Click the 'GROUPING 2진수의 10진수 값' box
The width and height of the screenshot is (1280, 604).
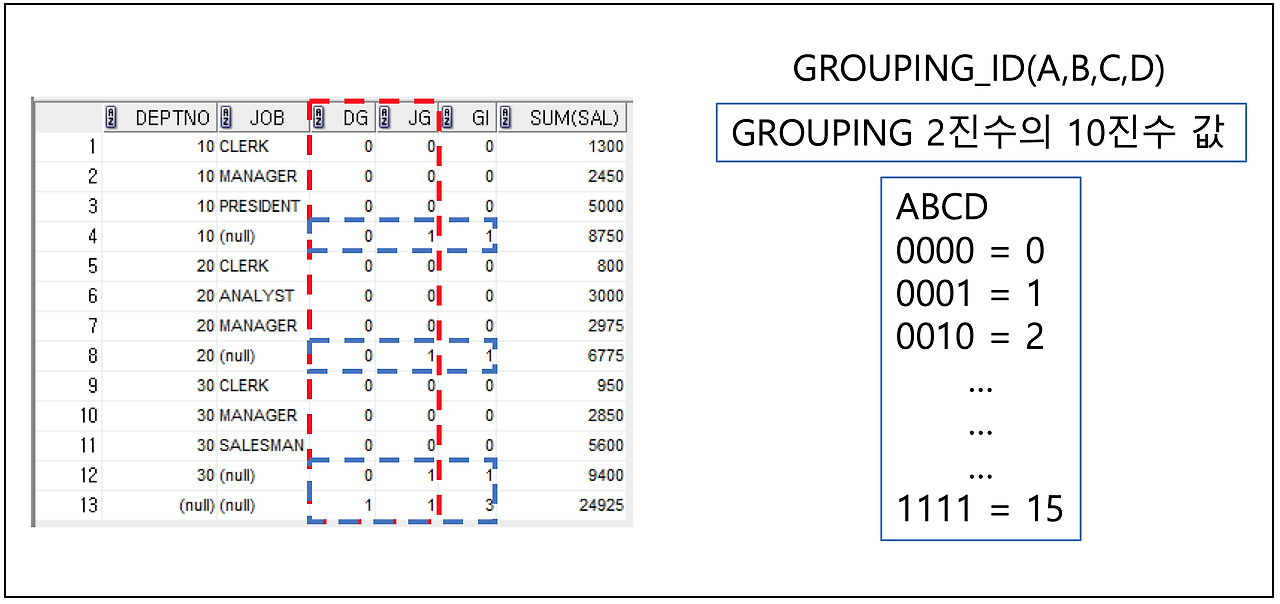981,132
